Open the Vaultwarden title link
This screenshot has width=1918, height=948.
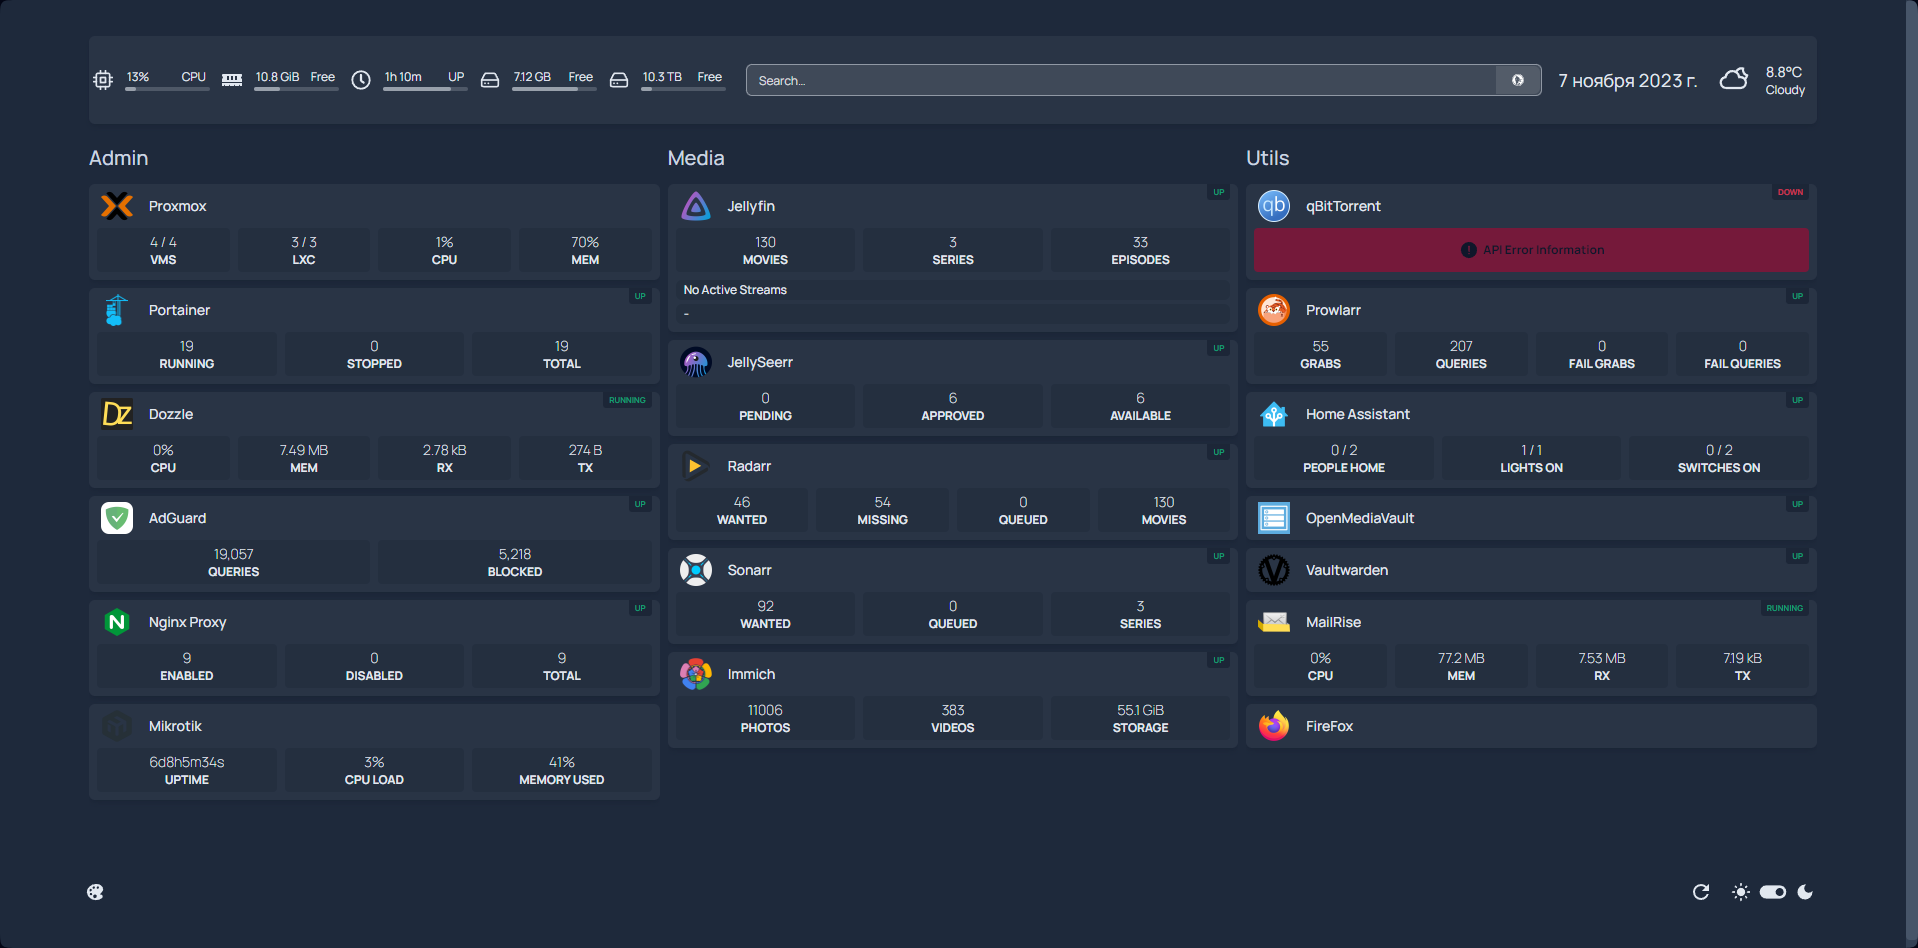[1346, 570]
